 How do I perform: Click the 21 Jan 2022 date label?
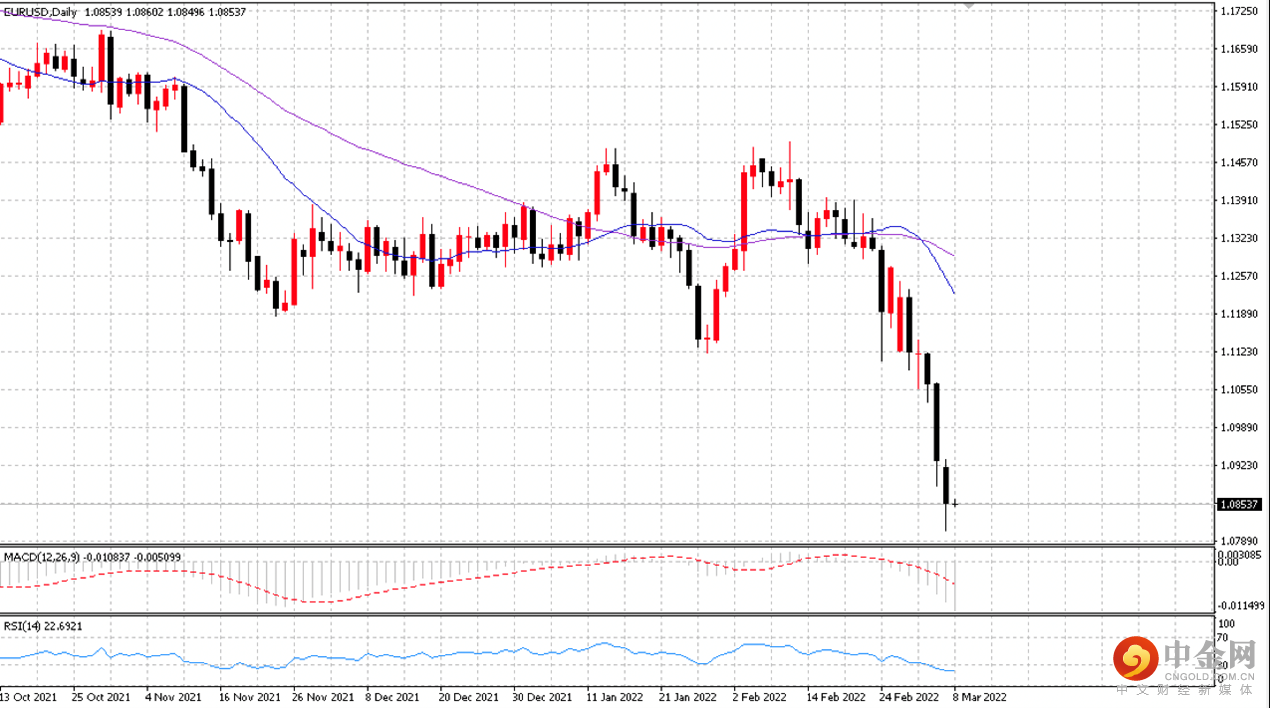(x=688, y=696)
